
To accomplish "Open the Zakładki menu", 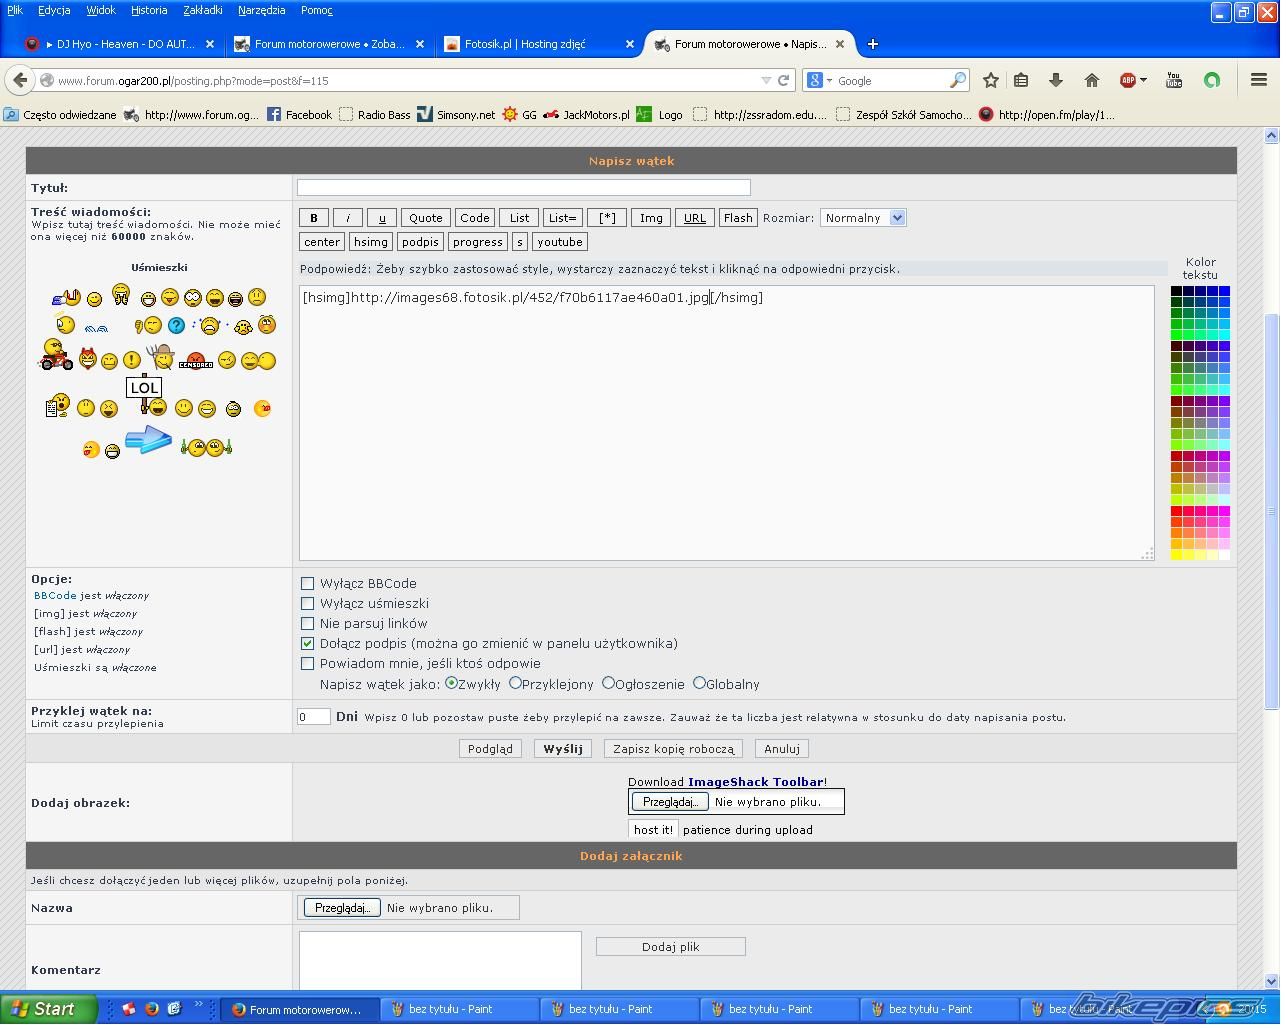I will tap(202, 10).
